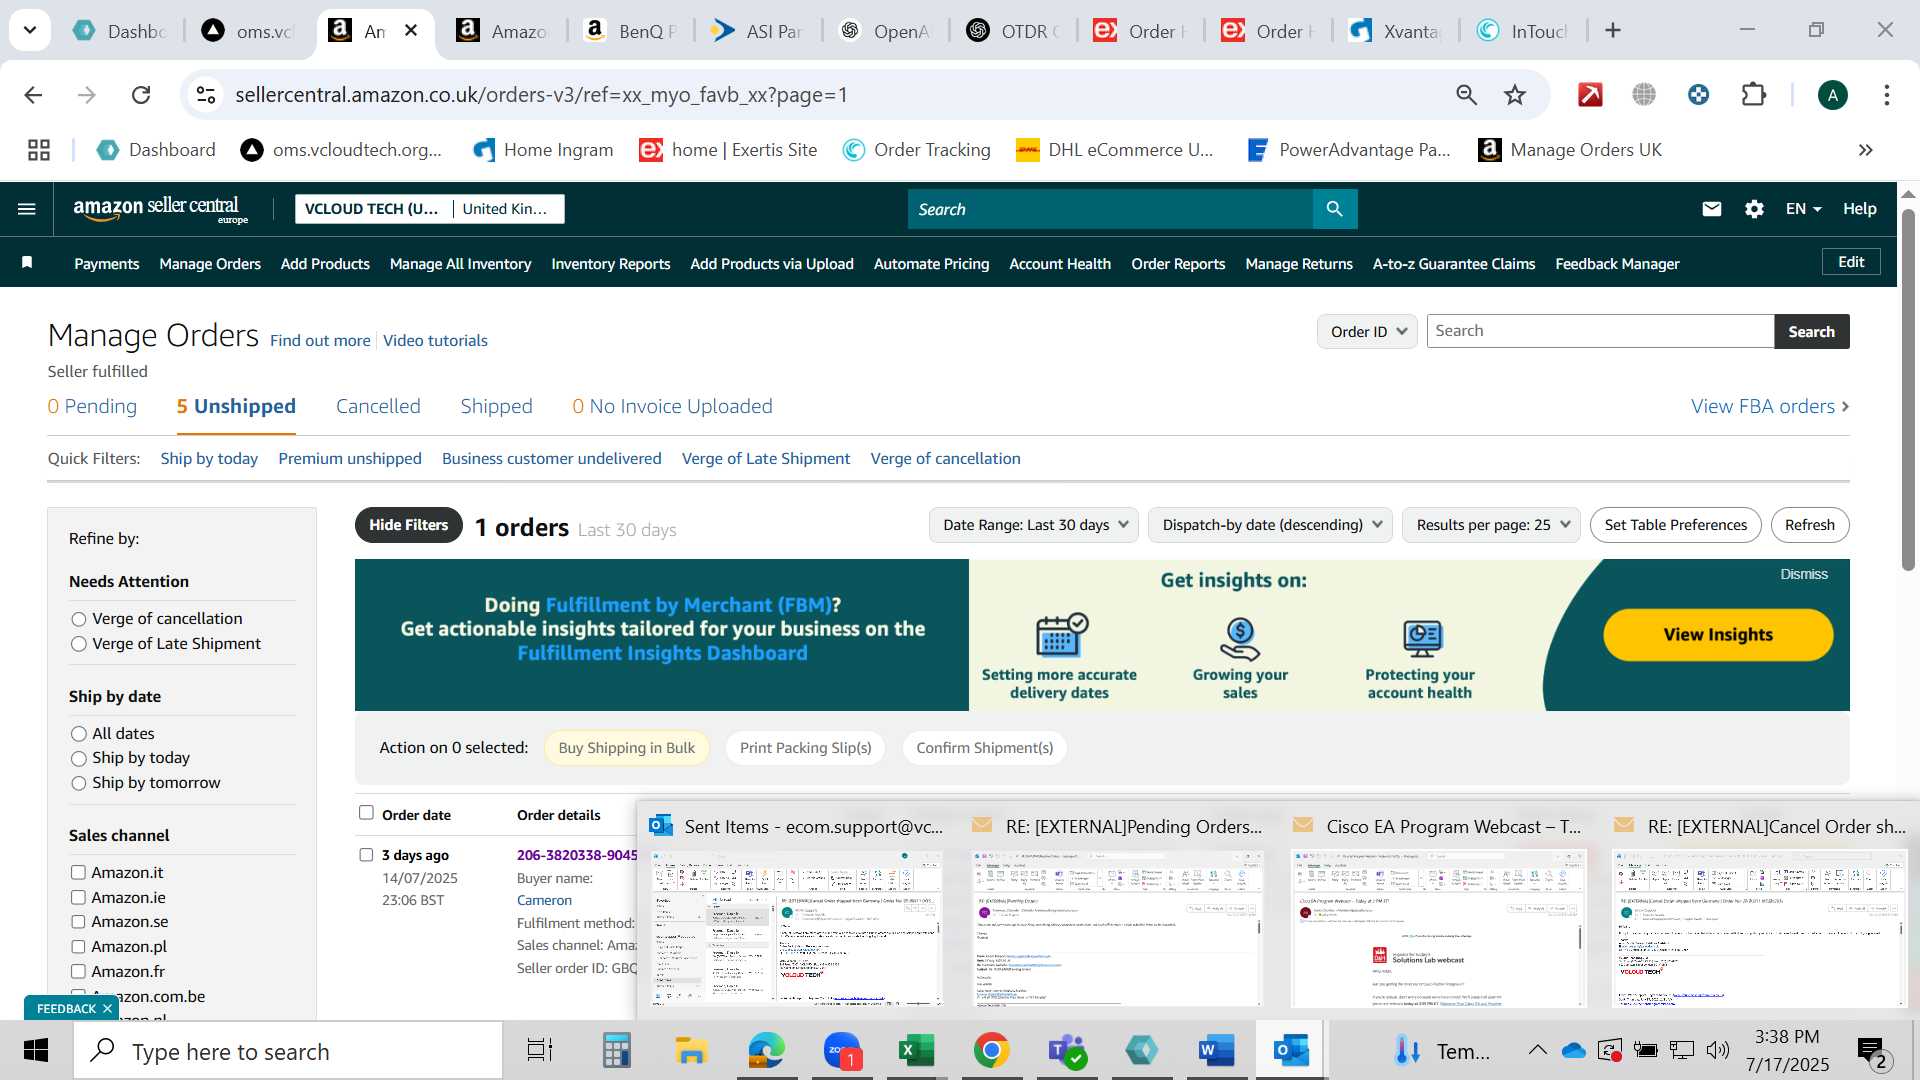
Task: Open Zoom from the taskbar
Action: point(841,1051)
